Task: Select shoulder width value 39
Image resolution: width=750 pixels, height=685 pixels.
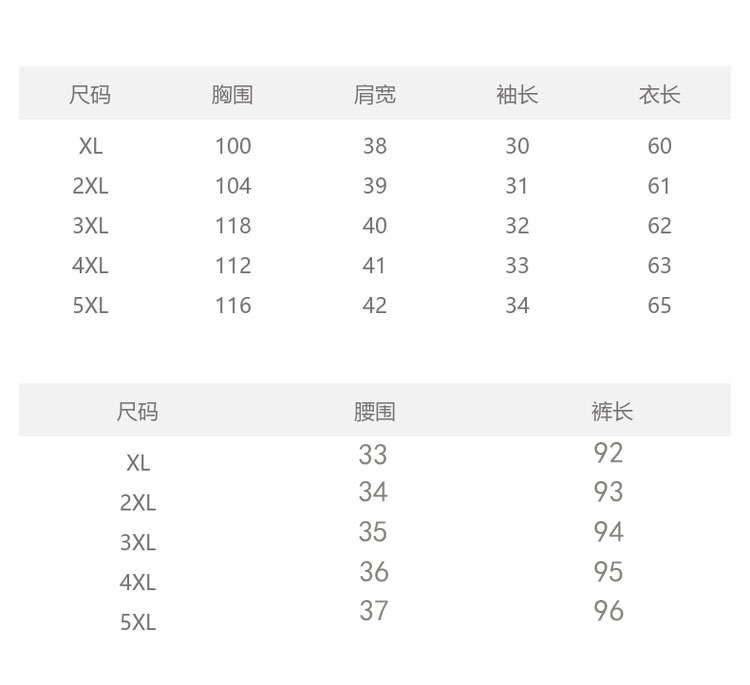Action: (x=375, y=186)
